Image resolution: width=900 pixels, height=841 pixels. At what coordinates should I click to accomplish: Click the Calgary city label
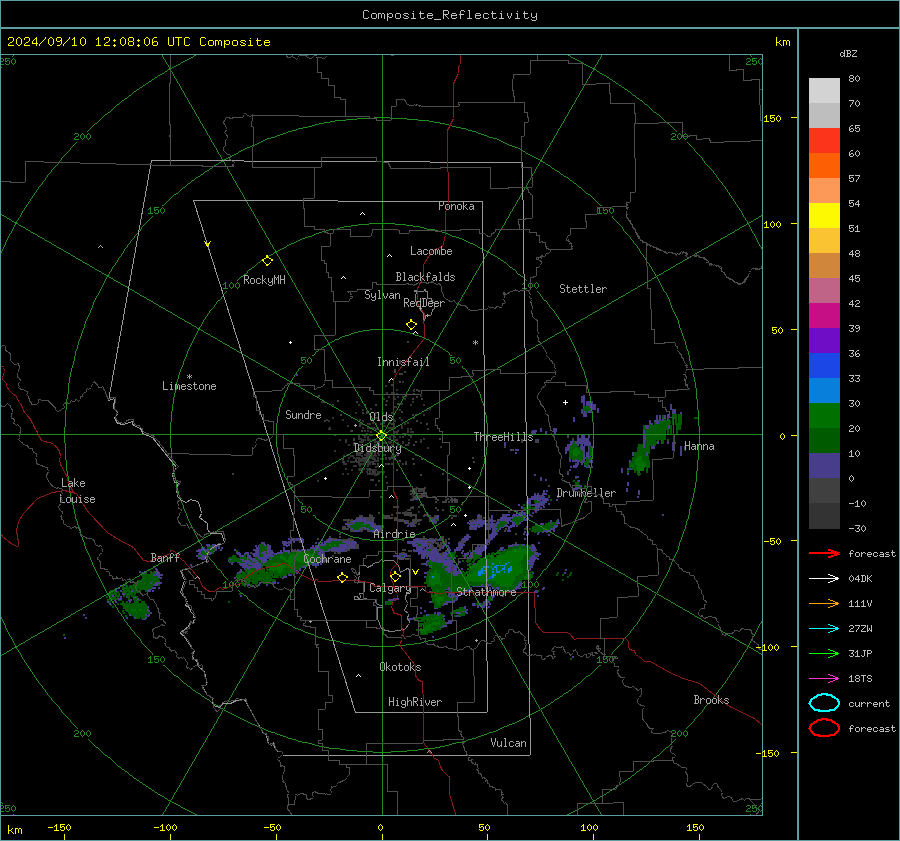390,588
